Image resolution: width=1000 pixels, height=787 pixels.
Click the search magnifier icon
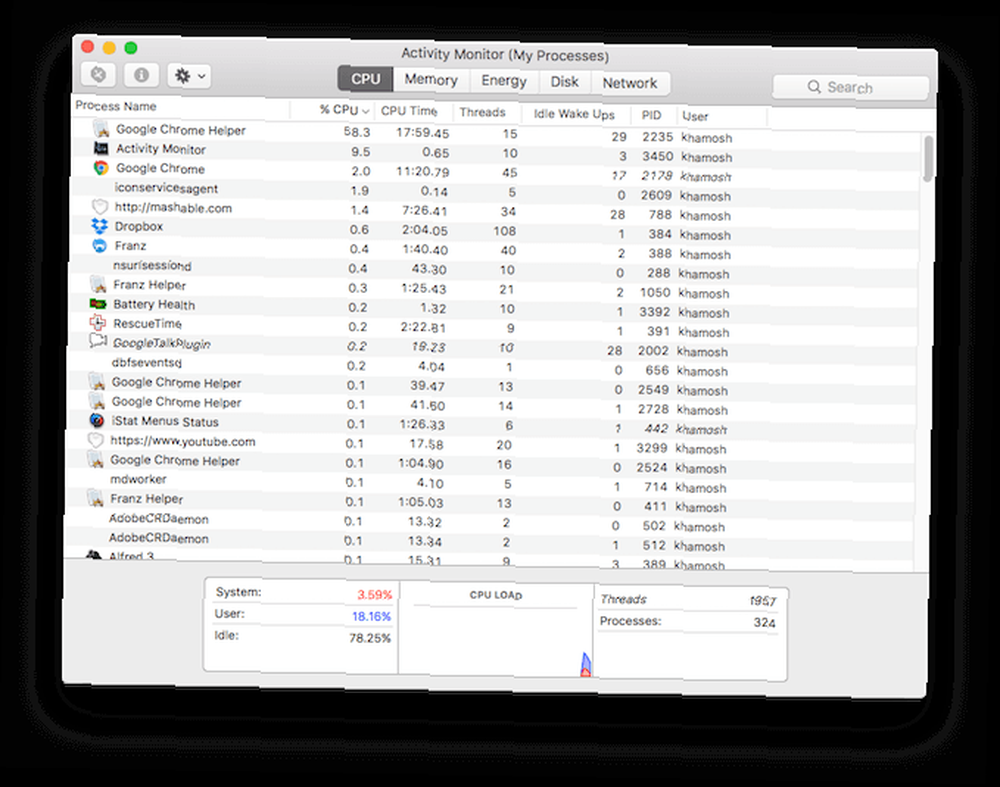[x=814, y=86]
